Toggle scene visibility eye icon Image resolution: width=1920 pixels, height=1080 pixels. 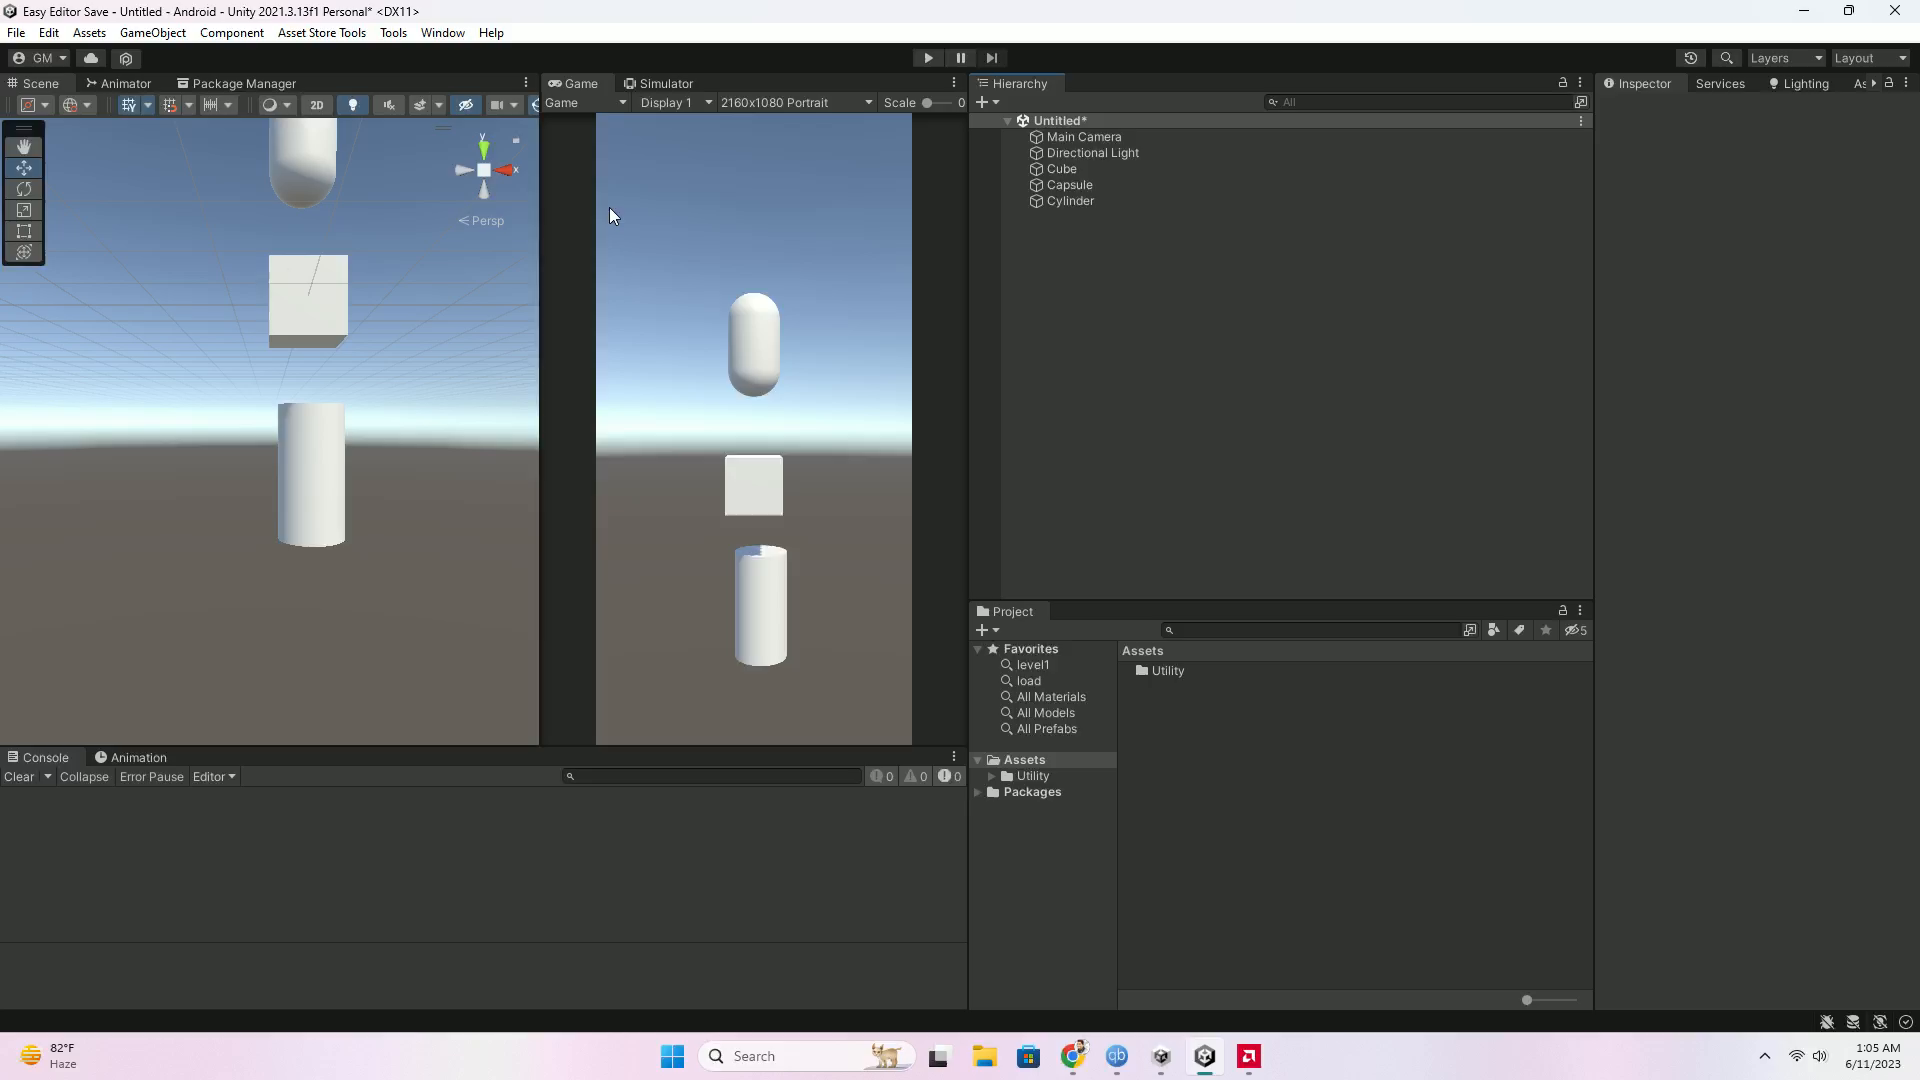(465, 104)
